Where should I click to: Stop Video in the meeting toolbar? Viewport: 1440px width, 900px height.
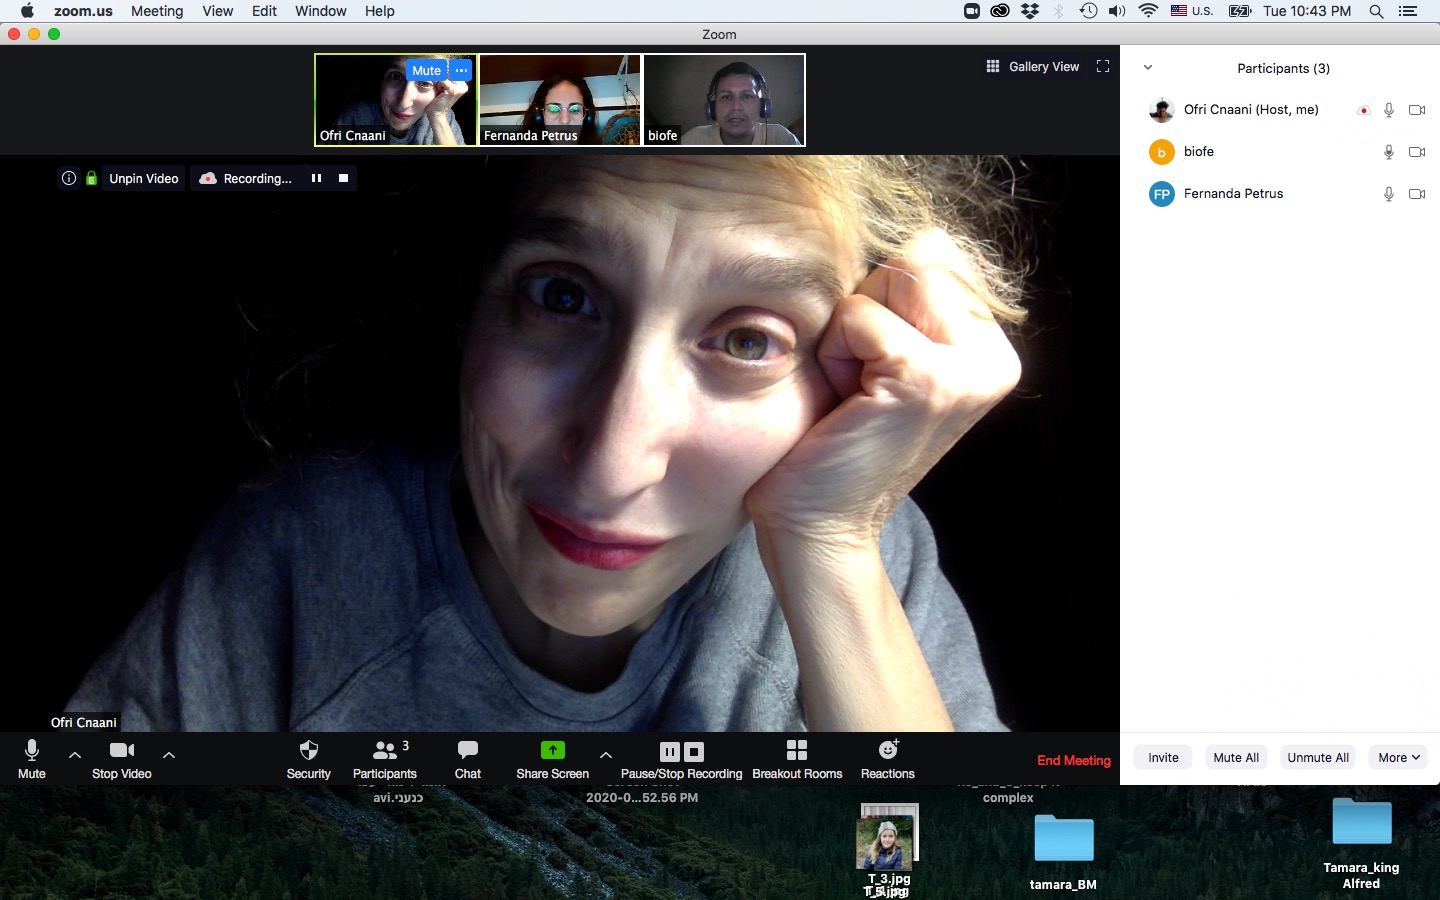[x=122, y=759]
